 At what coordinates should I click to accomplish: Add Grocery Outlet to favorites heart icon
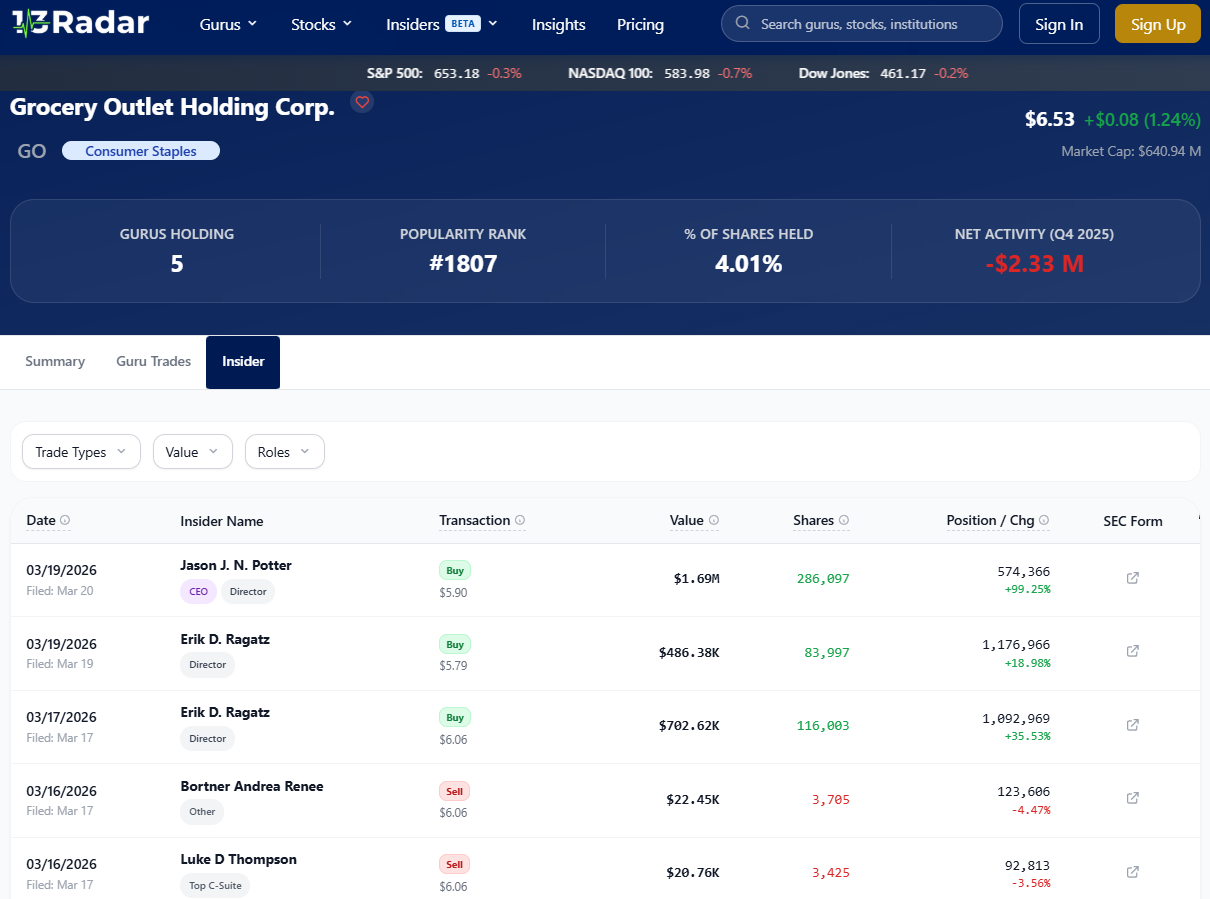362,102
